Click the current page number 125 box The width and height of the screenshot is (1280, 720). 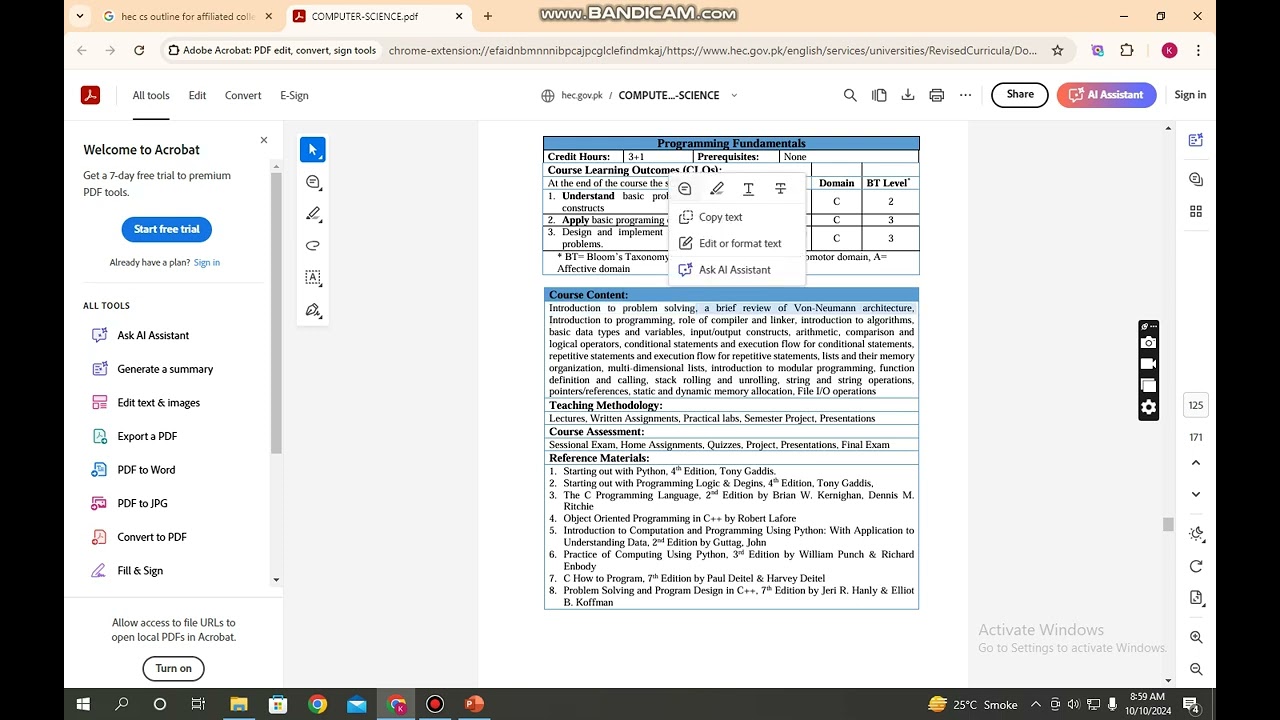(x=1196, y=405)
